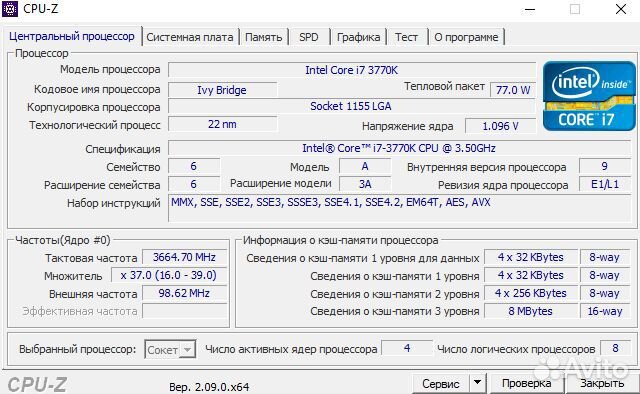Open the Сокет processor selection dropdown

click(x=170, y=350)
